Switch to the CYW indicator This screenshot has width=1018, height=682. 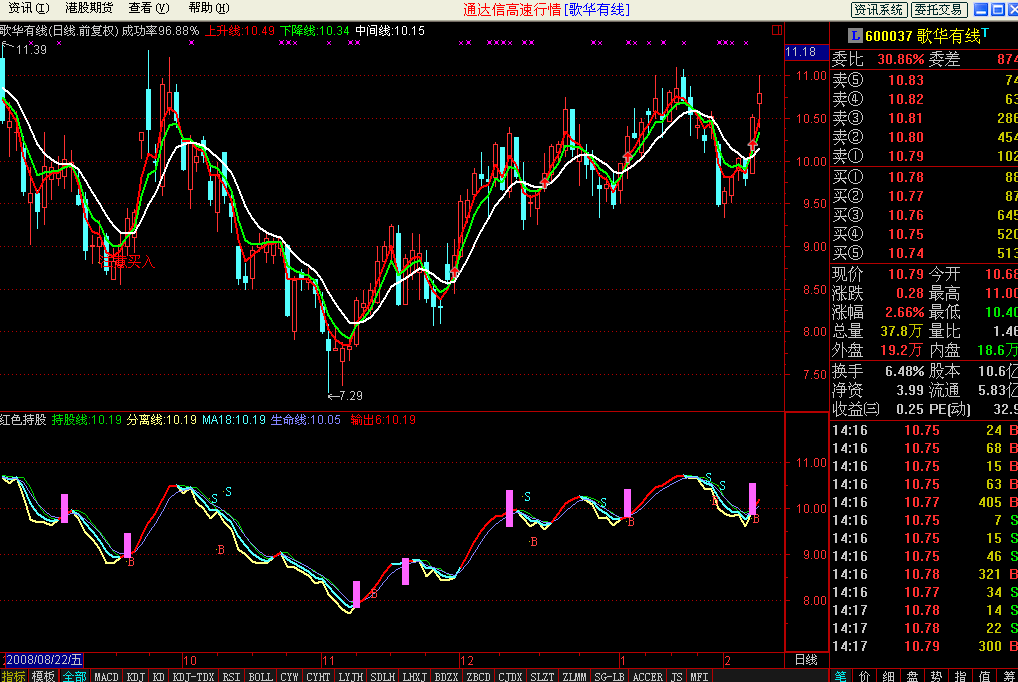tap(290, 677)
